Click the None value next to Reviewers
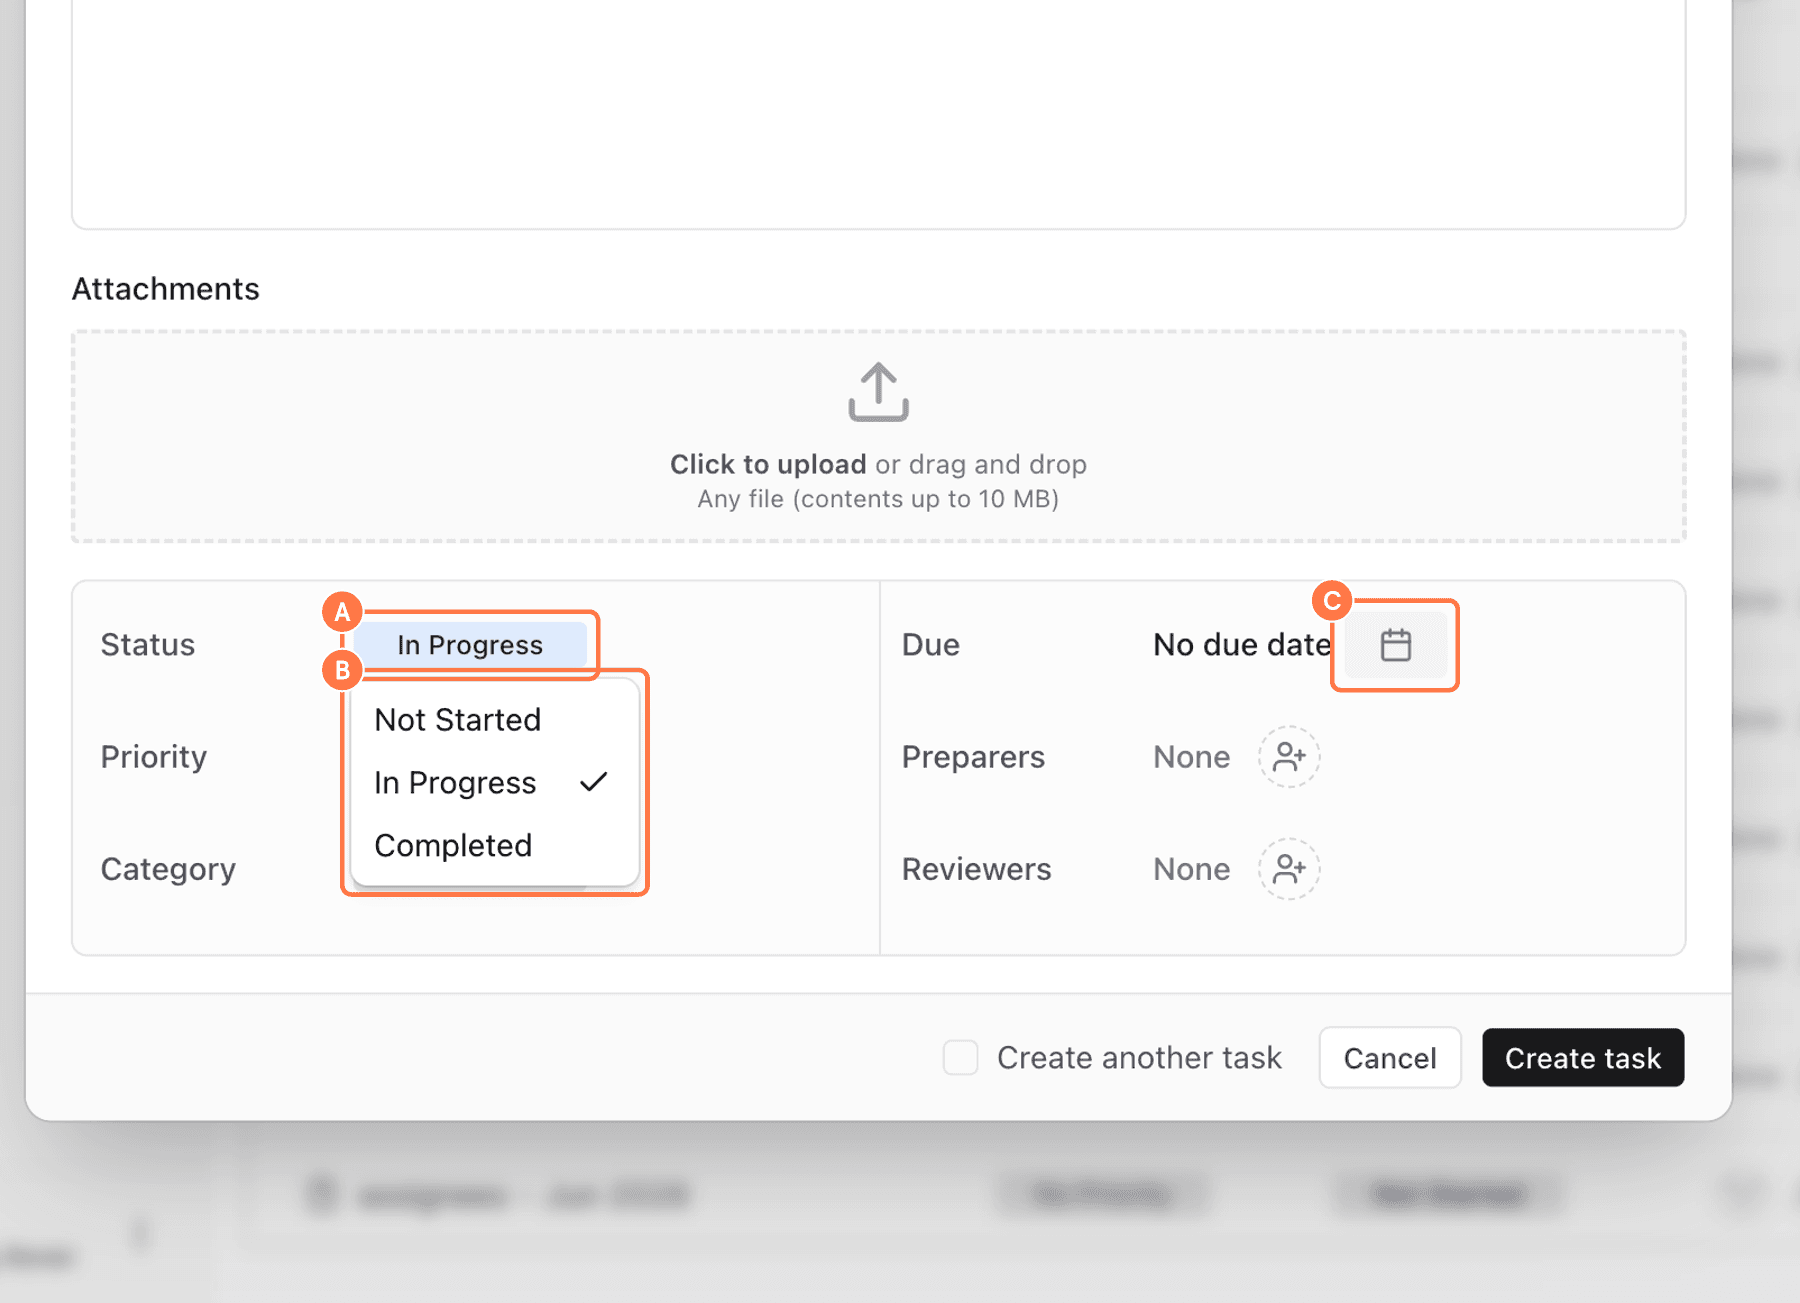The height and width of the screenshot is (1303, 1800). [x=1191, y=869]
